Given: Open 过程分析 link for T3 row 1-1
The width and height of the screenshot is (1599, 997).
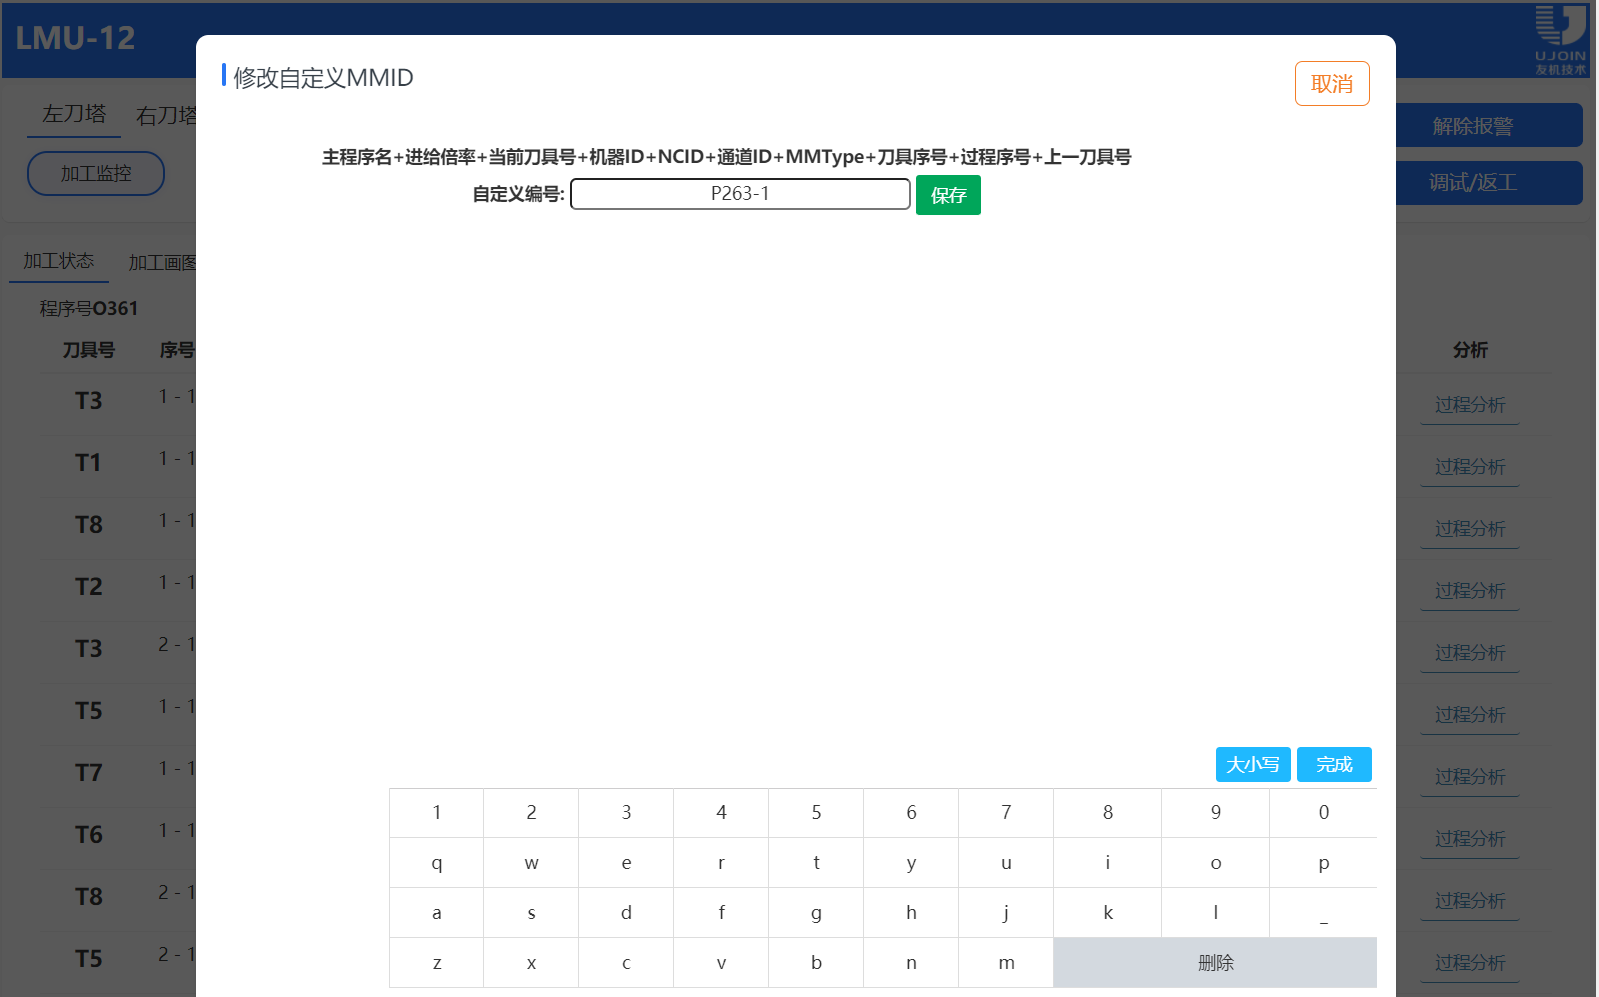Looking at the screenshot, I should point(1470,405).
